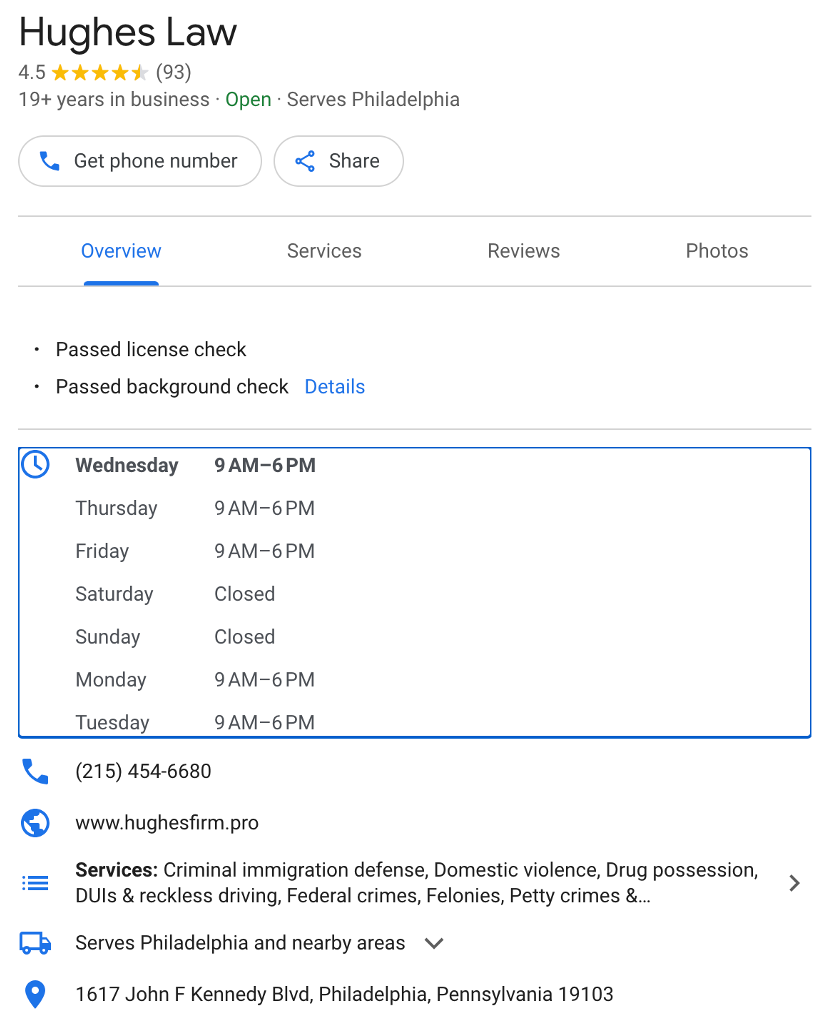The width and height of the screenshot is (830, 1026).
Task: Click the share icon in Share button
Action: pos(305,161)
